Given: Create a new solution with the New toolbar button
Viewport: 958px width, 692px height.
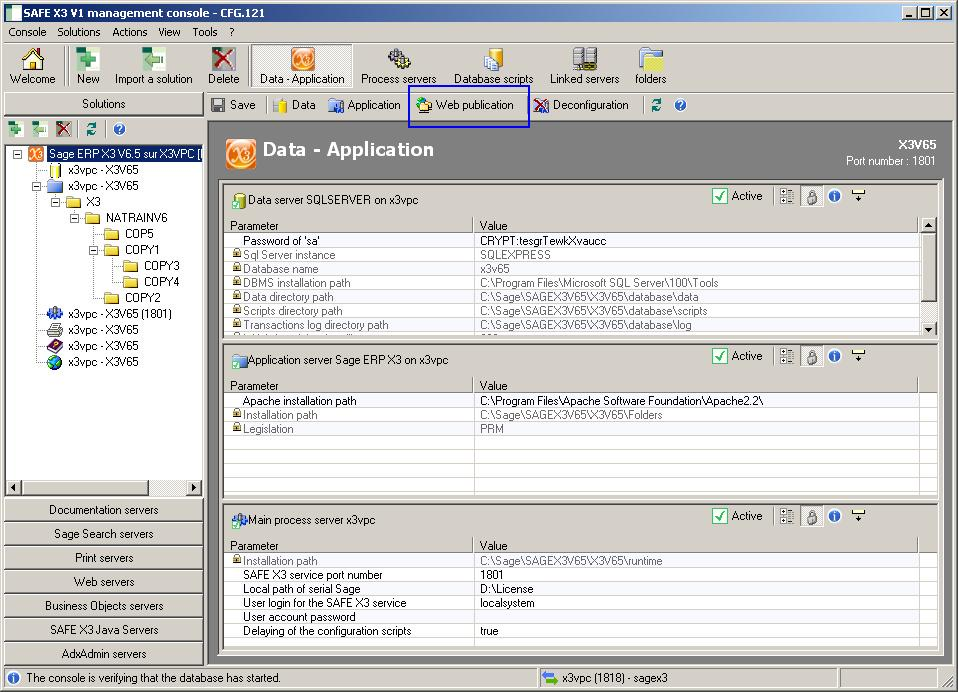Looking at the screenshot, I should 88,66.
